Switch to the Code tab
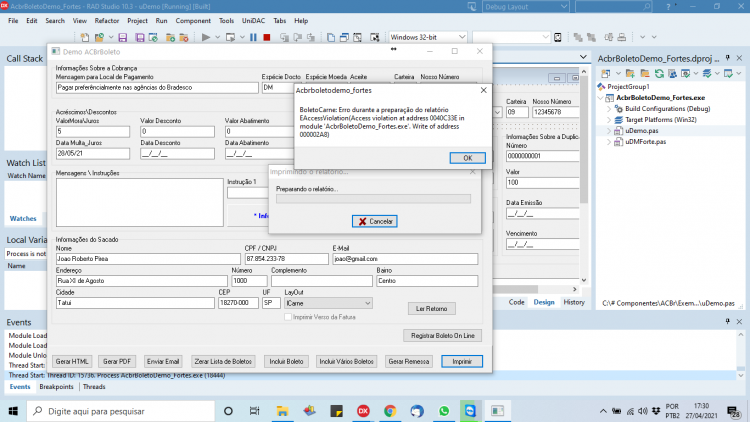 [x=516, y=302]
